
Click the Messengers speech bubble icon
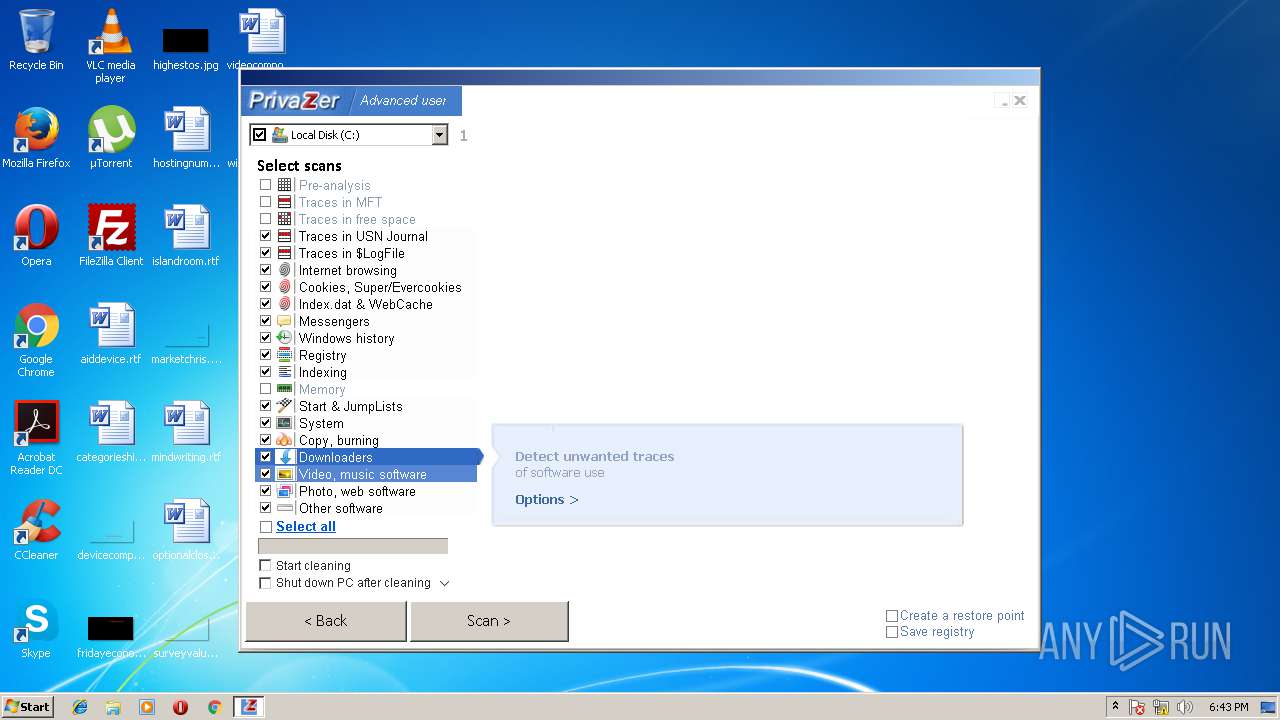285,321
